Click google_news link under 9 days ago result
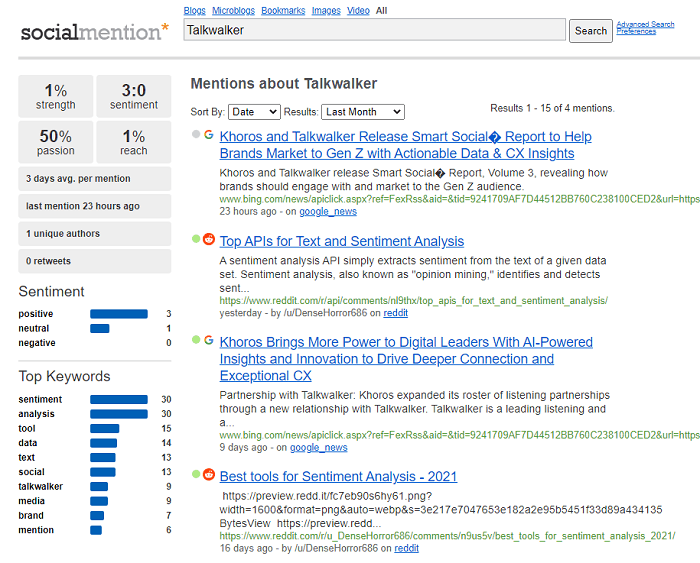This screenshot has height=563, width=700. click(319, 447)
